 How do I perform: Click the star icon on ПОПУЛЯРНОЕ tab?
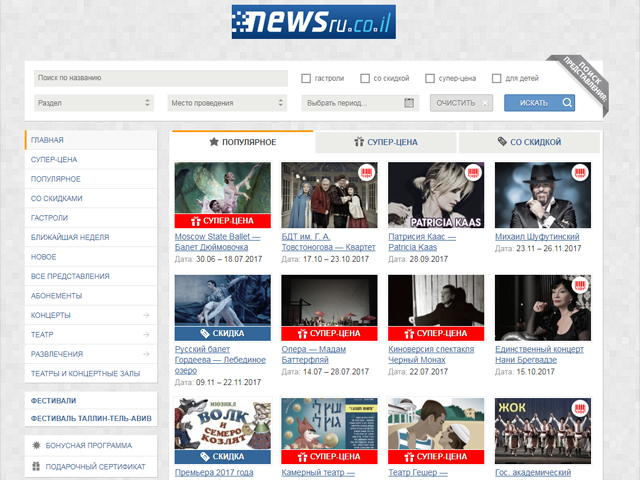214,142
